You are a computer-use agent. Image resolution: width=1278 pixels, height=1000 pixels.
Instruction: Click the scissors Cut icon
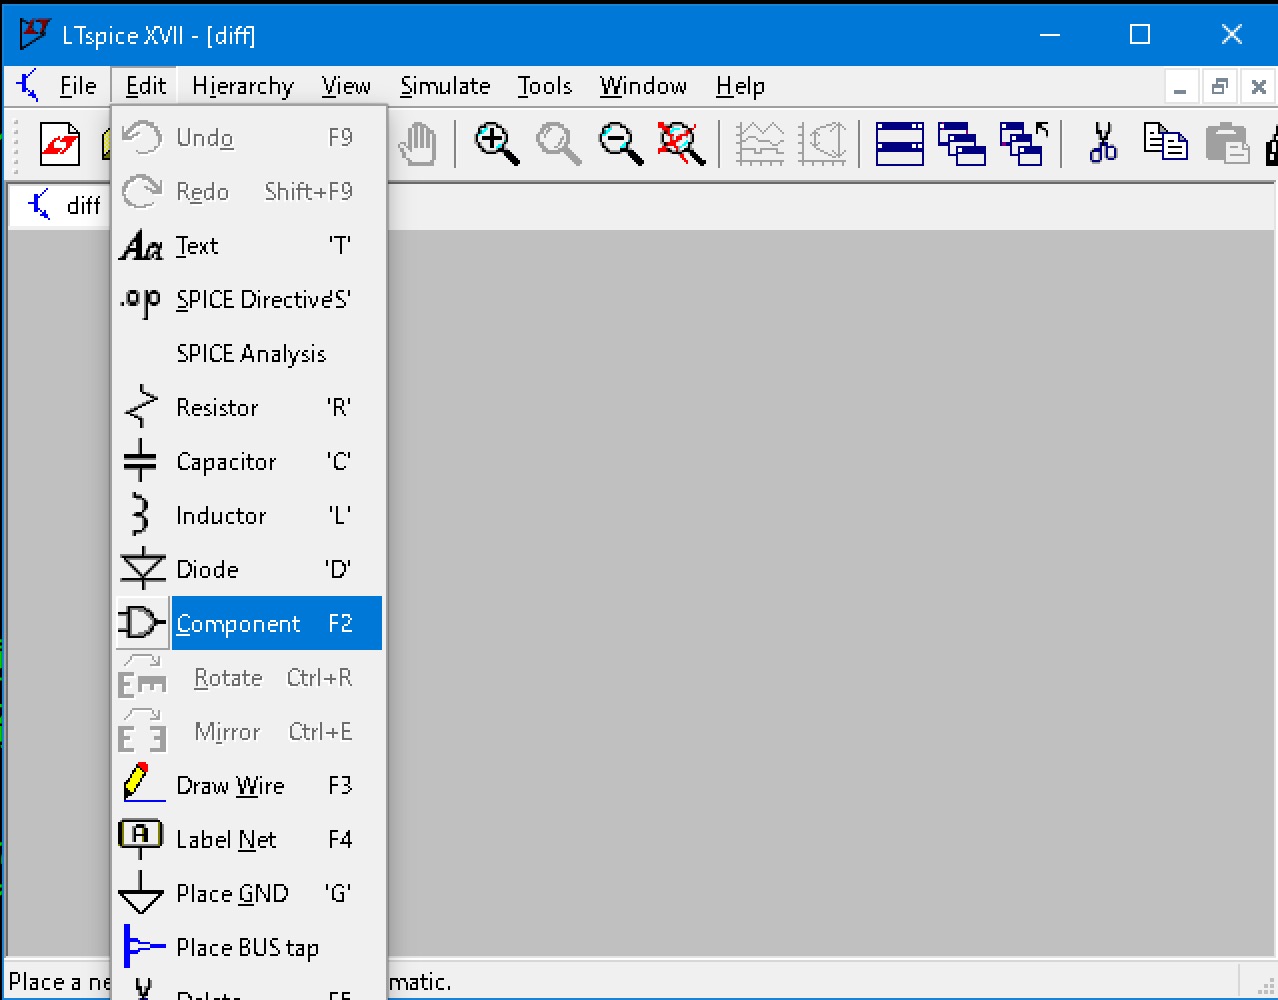(x=1103, y=144)
